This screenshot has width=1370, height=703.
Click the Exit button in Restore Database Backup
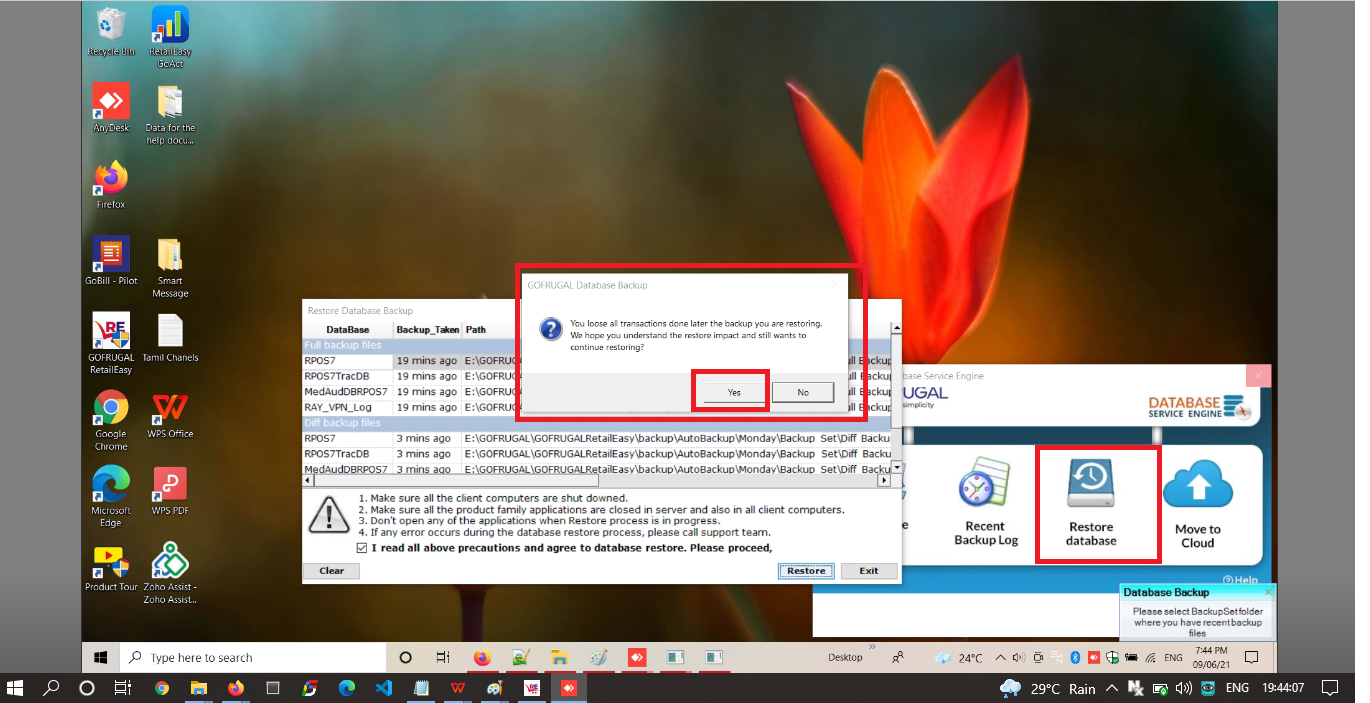(868, 571)
